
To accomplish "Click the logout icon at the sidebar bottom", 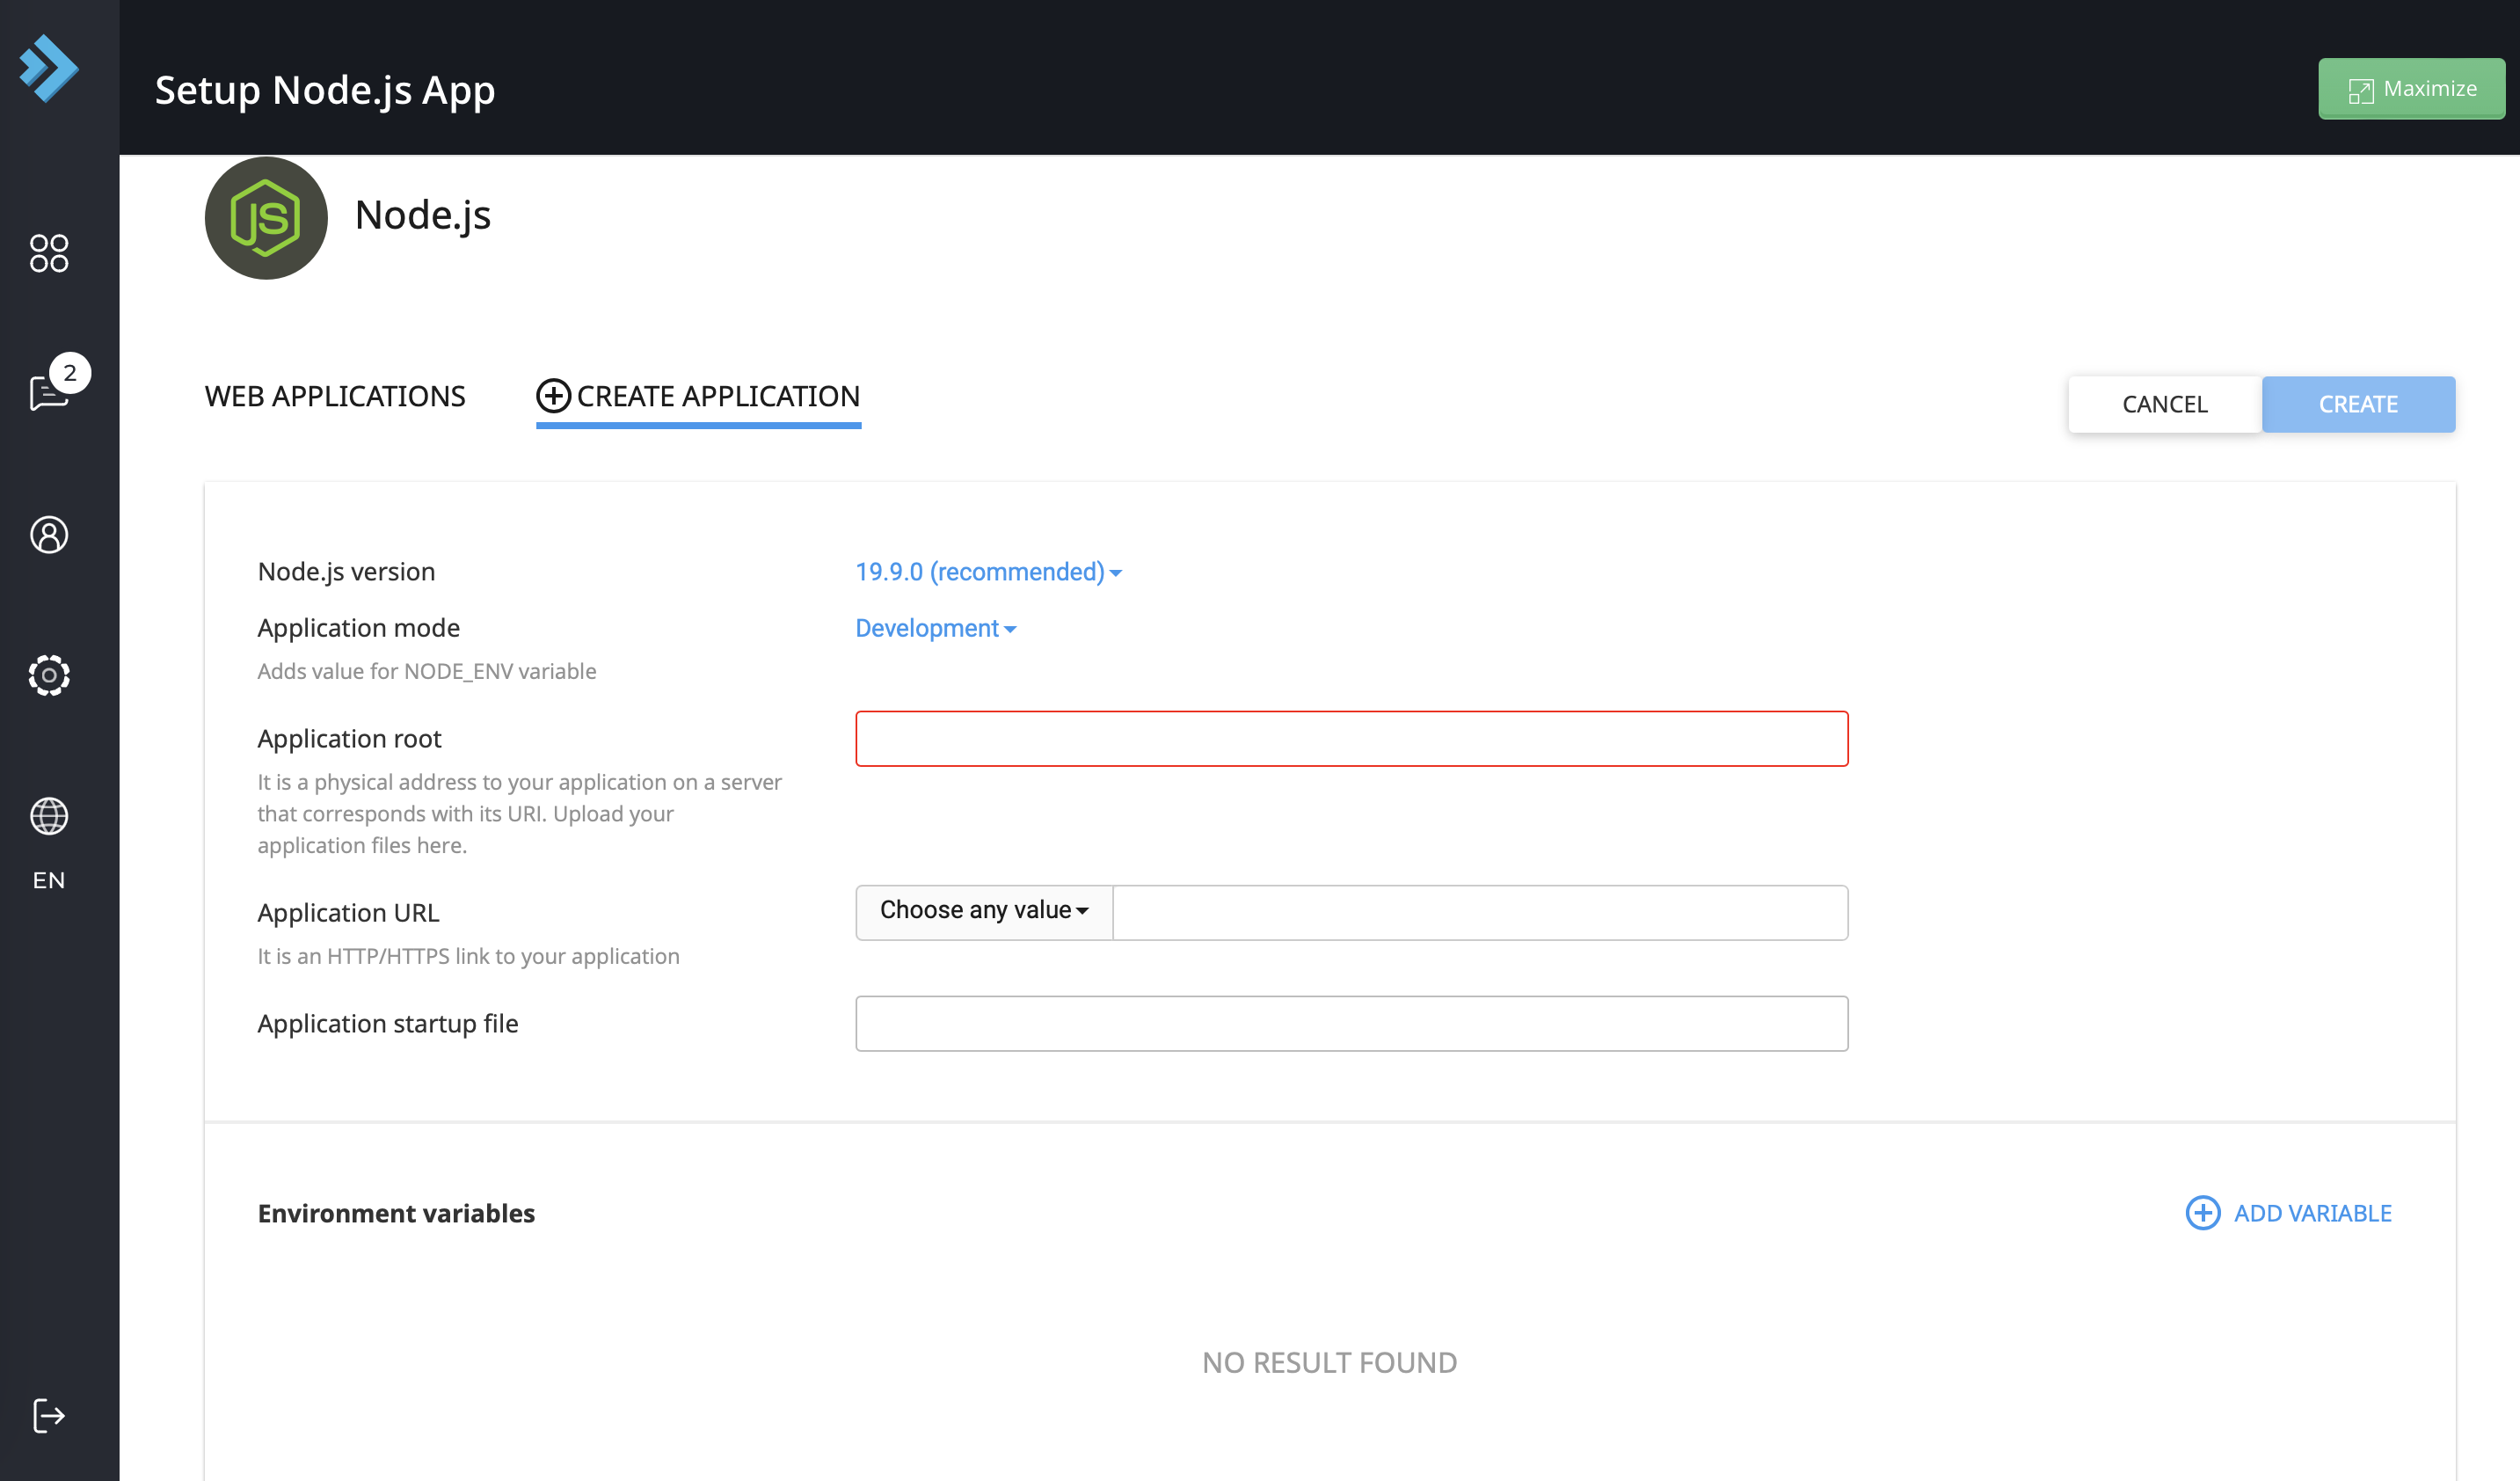I will point(49,1415).
